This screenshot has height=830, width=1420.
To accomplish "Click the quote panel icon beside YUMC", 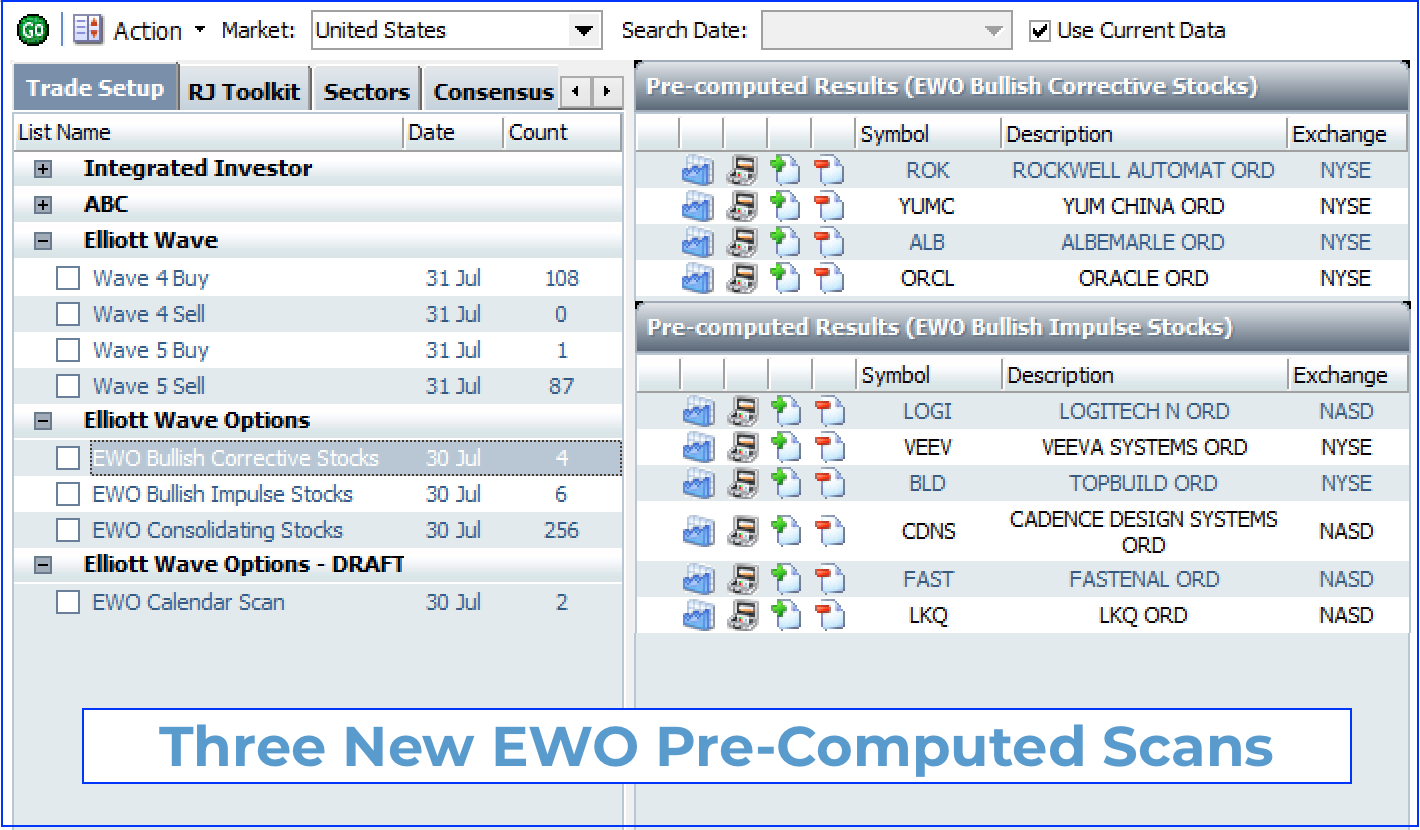I will [x=741, y=206].
